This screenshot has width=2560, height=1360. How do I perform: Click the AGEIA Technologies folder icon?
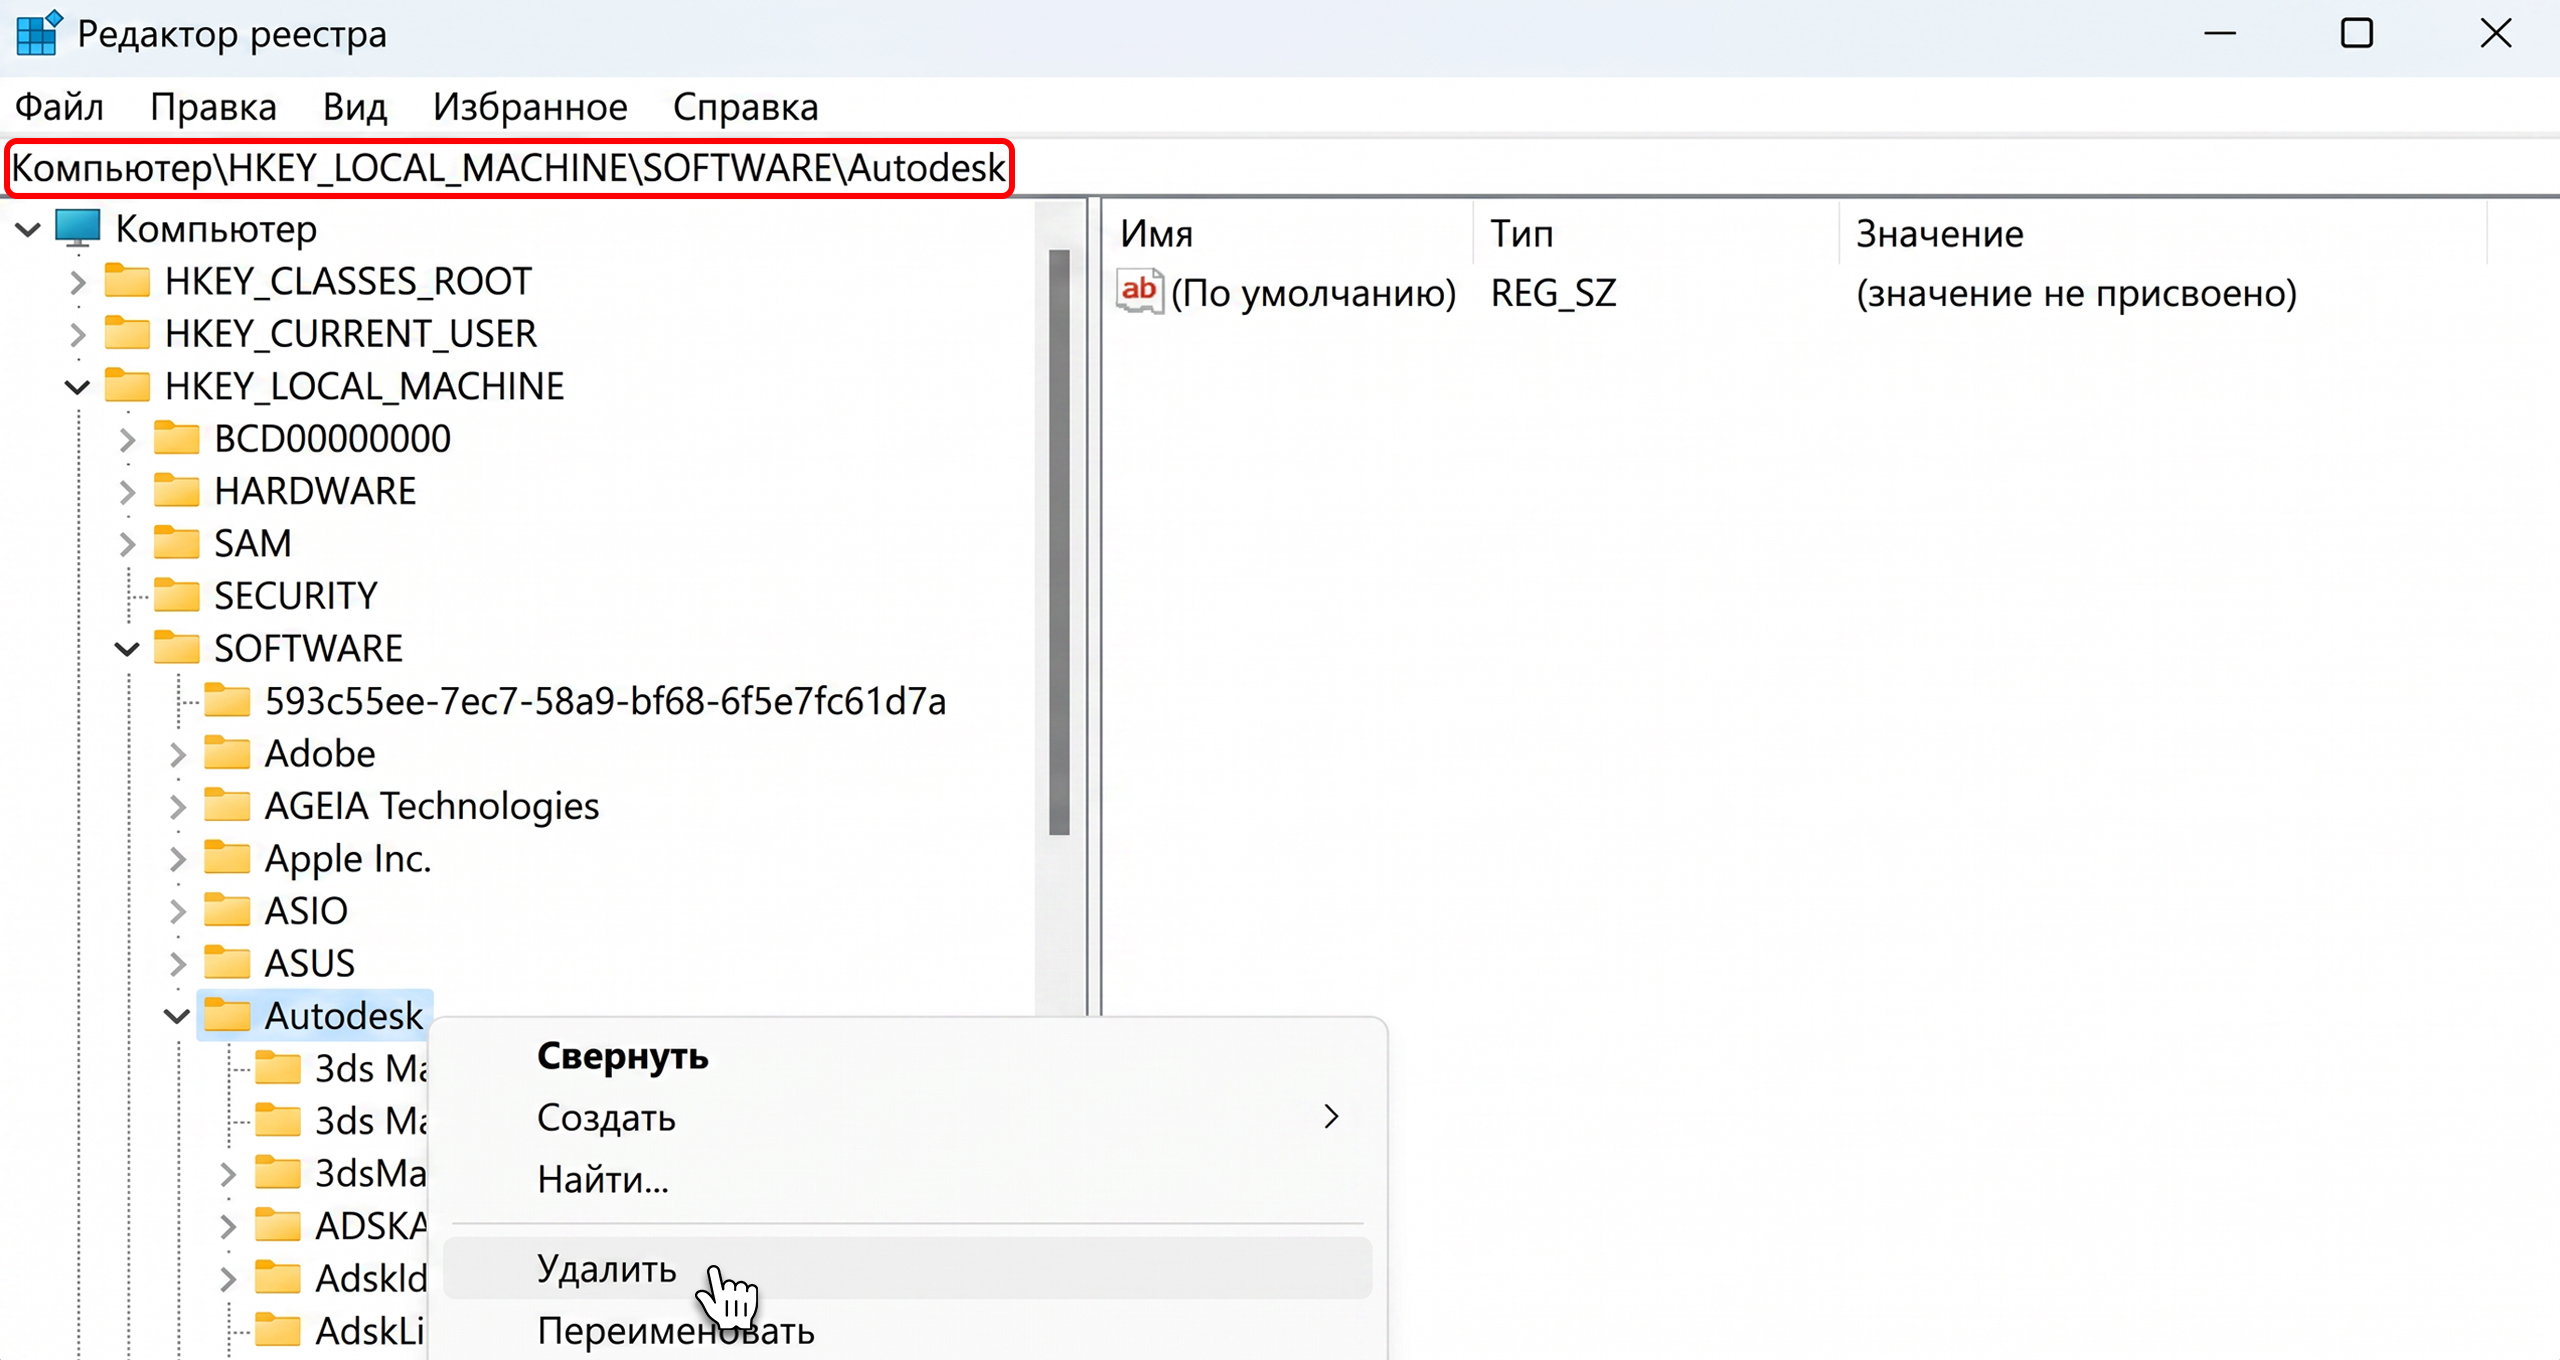(x=227, y=805)
